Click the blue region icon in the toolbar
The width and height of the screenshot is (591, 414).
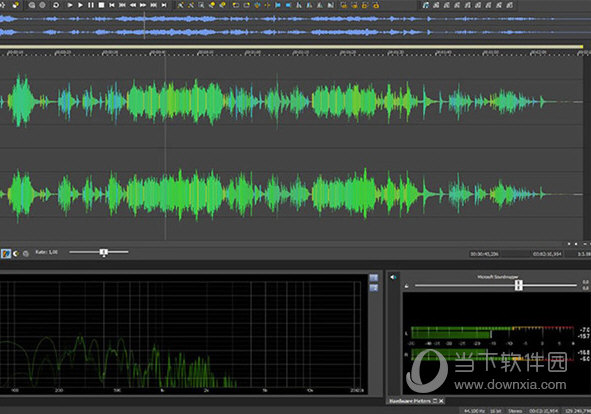[289, 5]
